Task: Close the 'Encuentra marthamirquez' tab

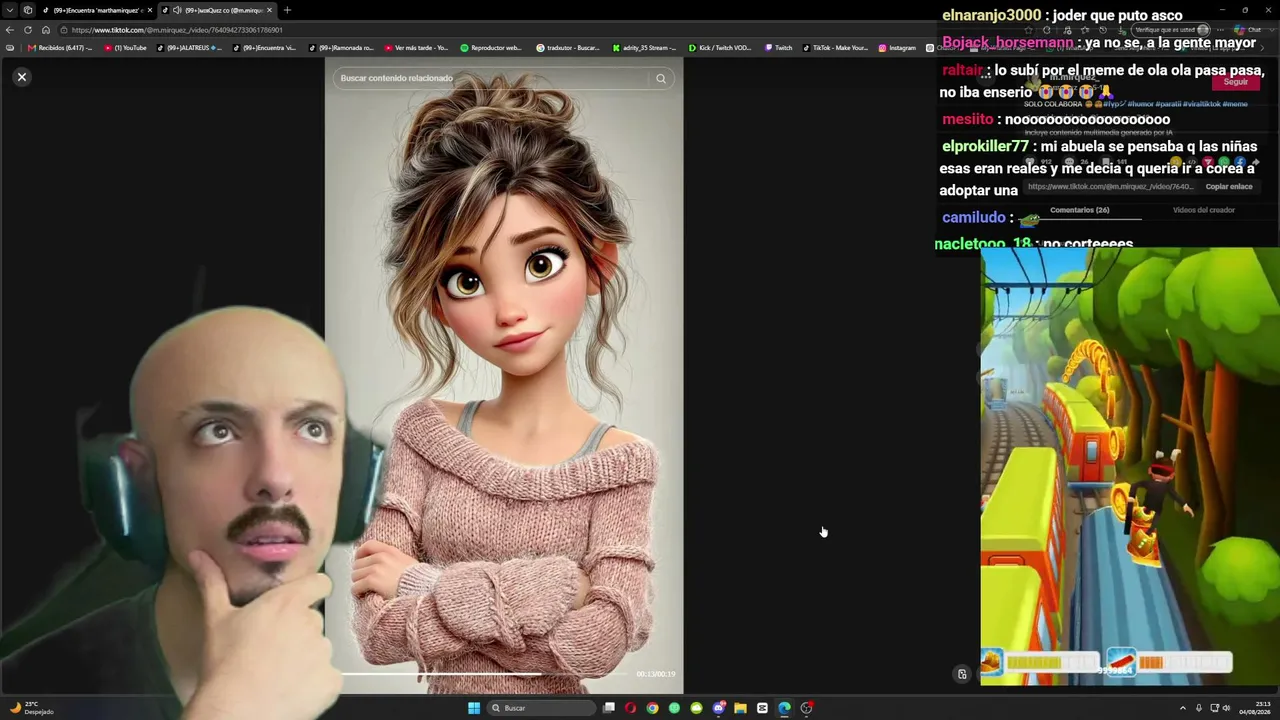Action: click(150, 10)
